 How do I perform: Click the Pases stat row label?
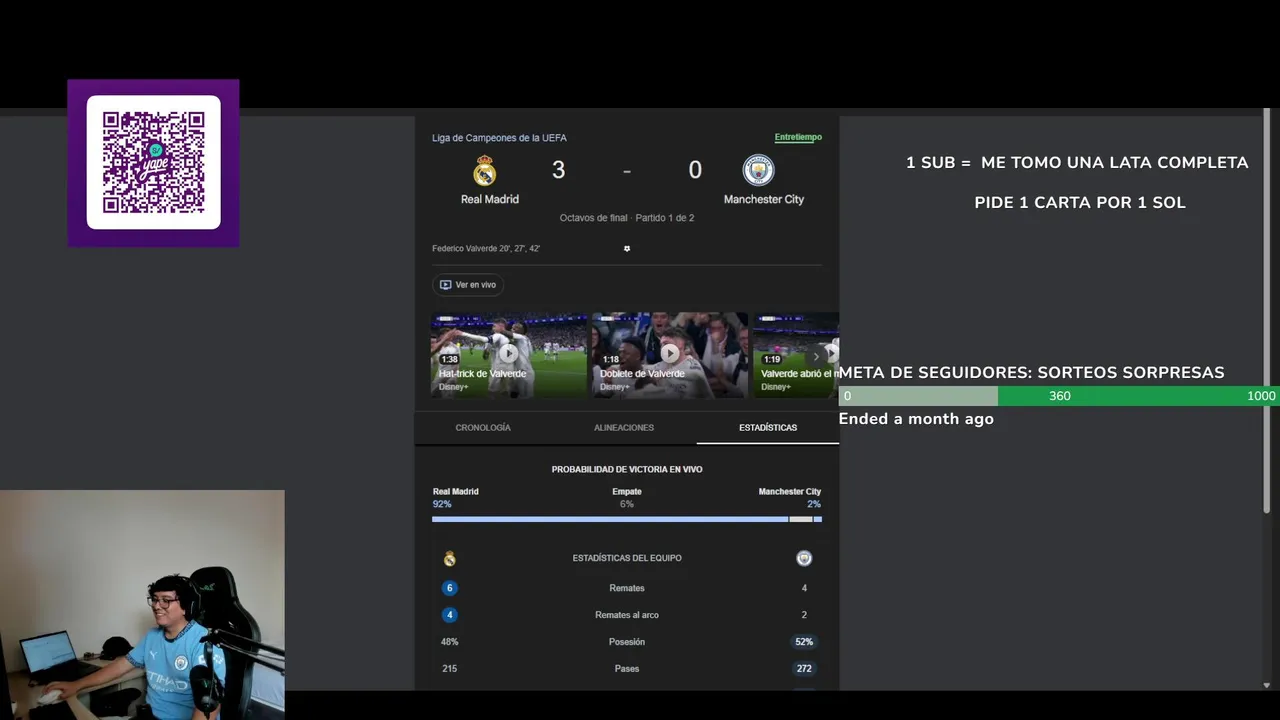click(627, 669)
